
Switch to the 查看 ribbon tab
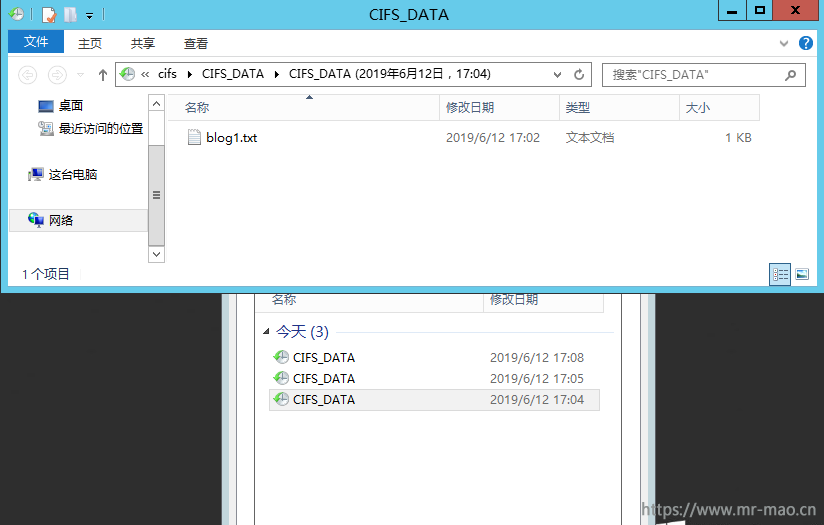tap(195, 43)
